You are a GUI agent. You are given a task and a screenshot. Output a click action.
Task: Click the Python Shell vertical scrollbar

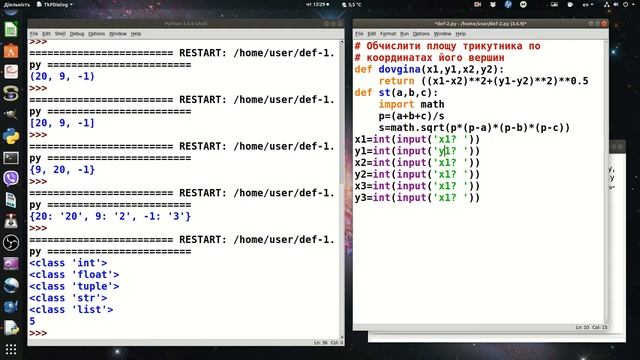[x=342, y=189]
